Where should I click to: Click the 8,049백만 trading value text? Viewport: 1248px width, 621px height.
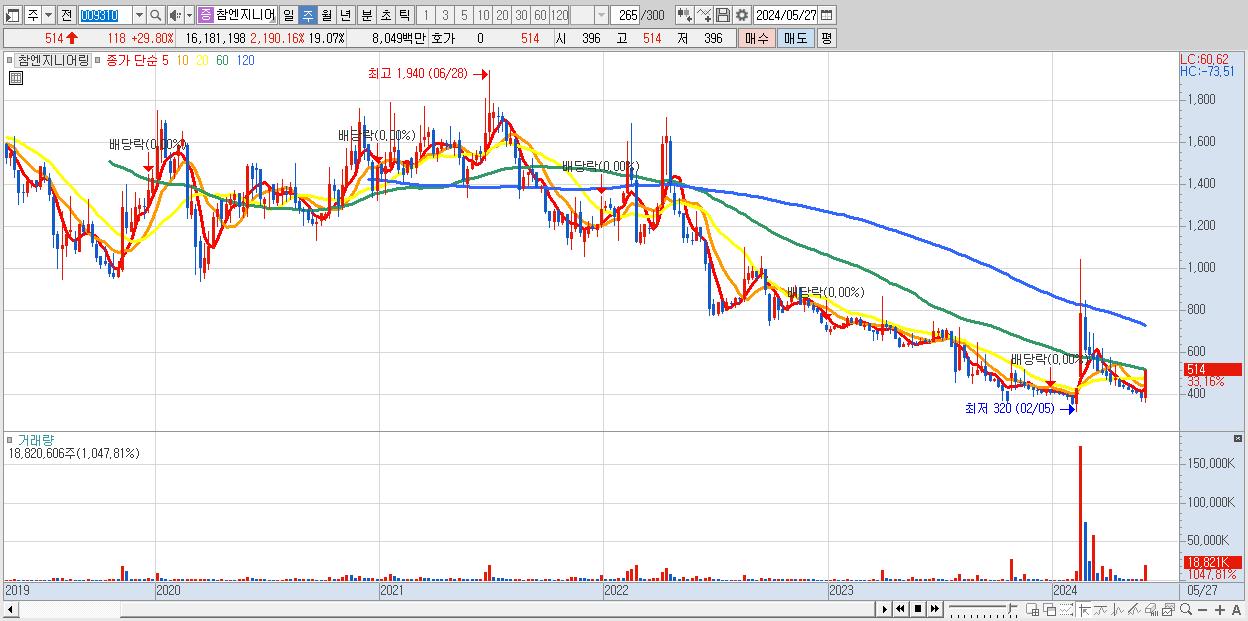click(398, 38)
